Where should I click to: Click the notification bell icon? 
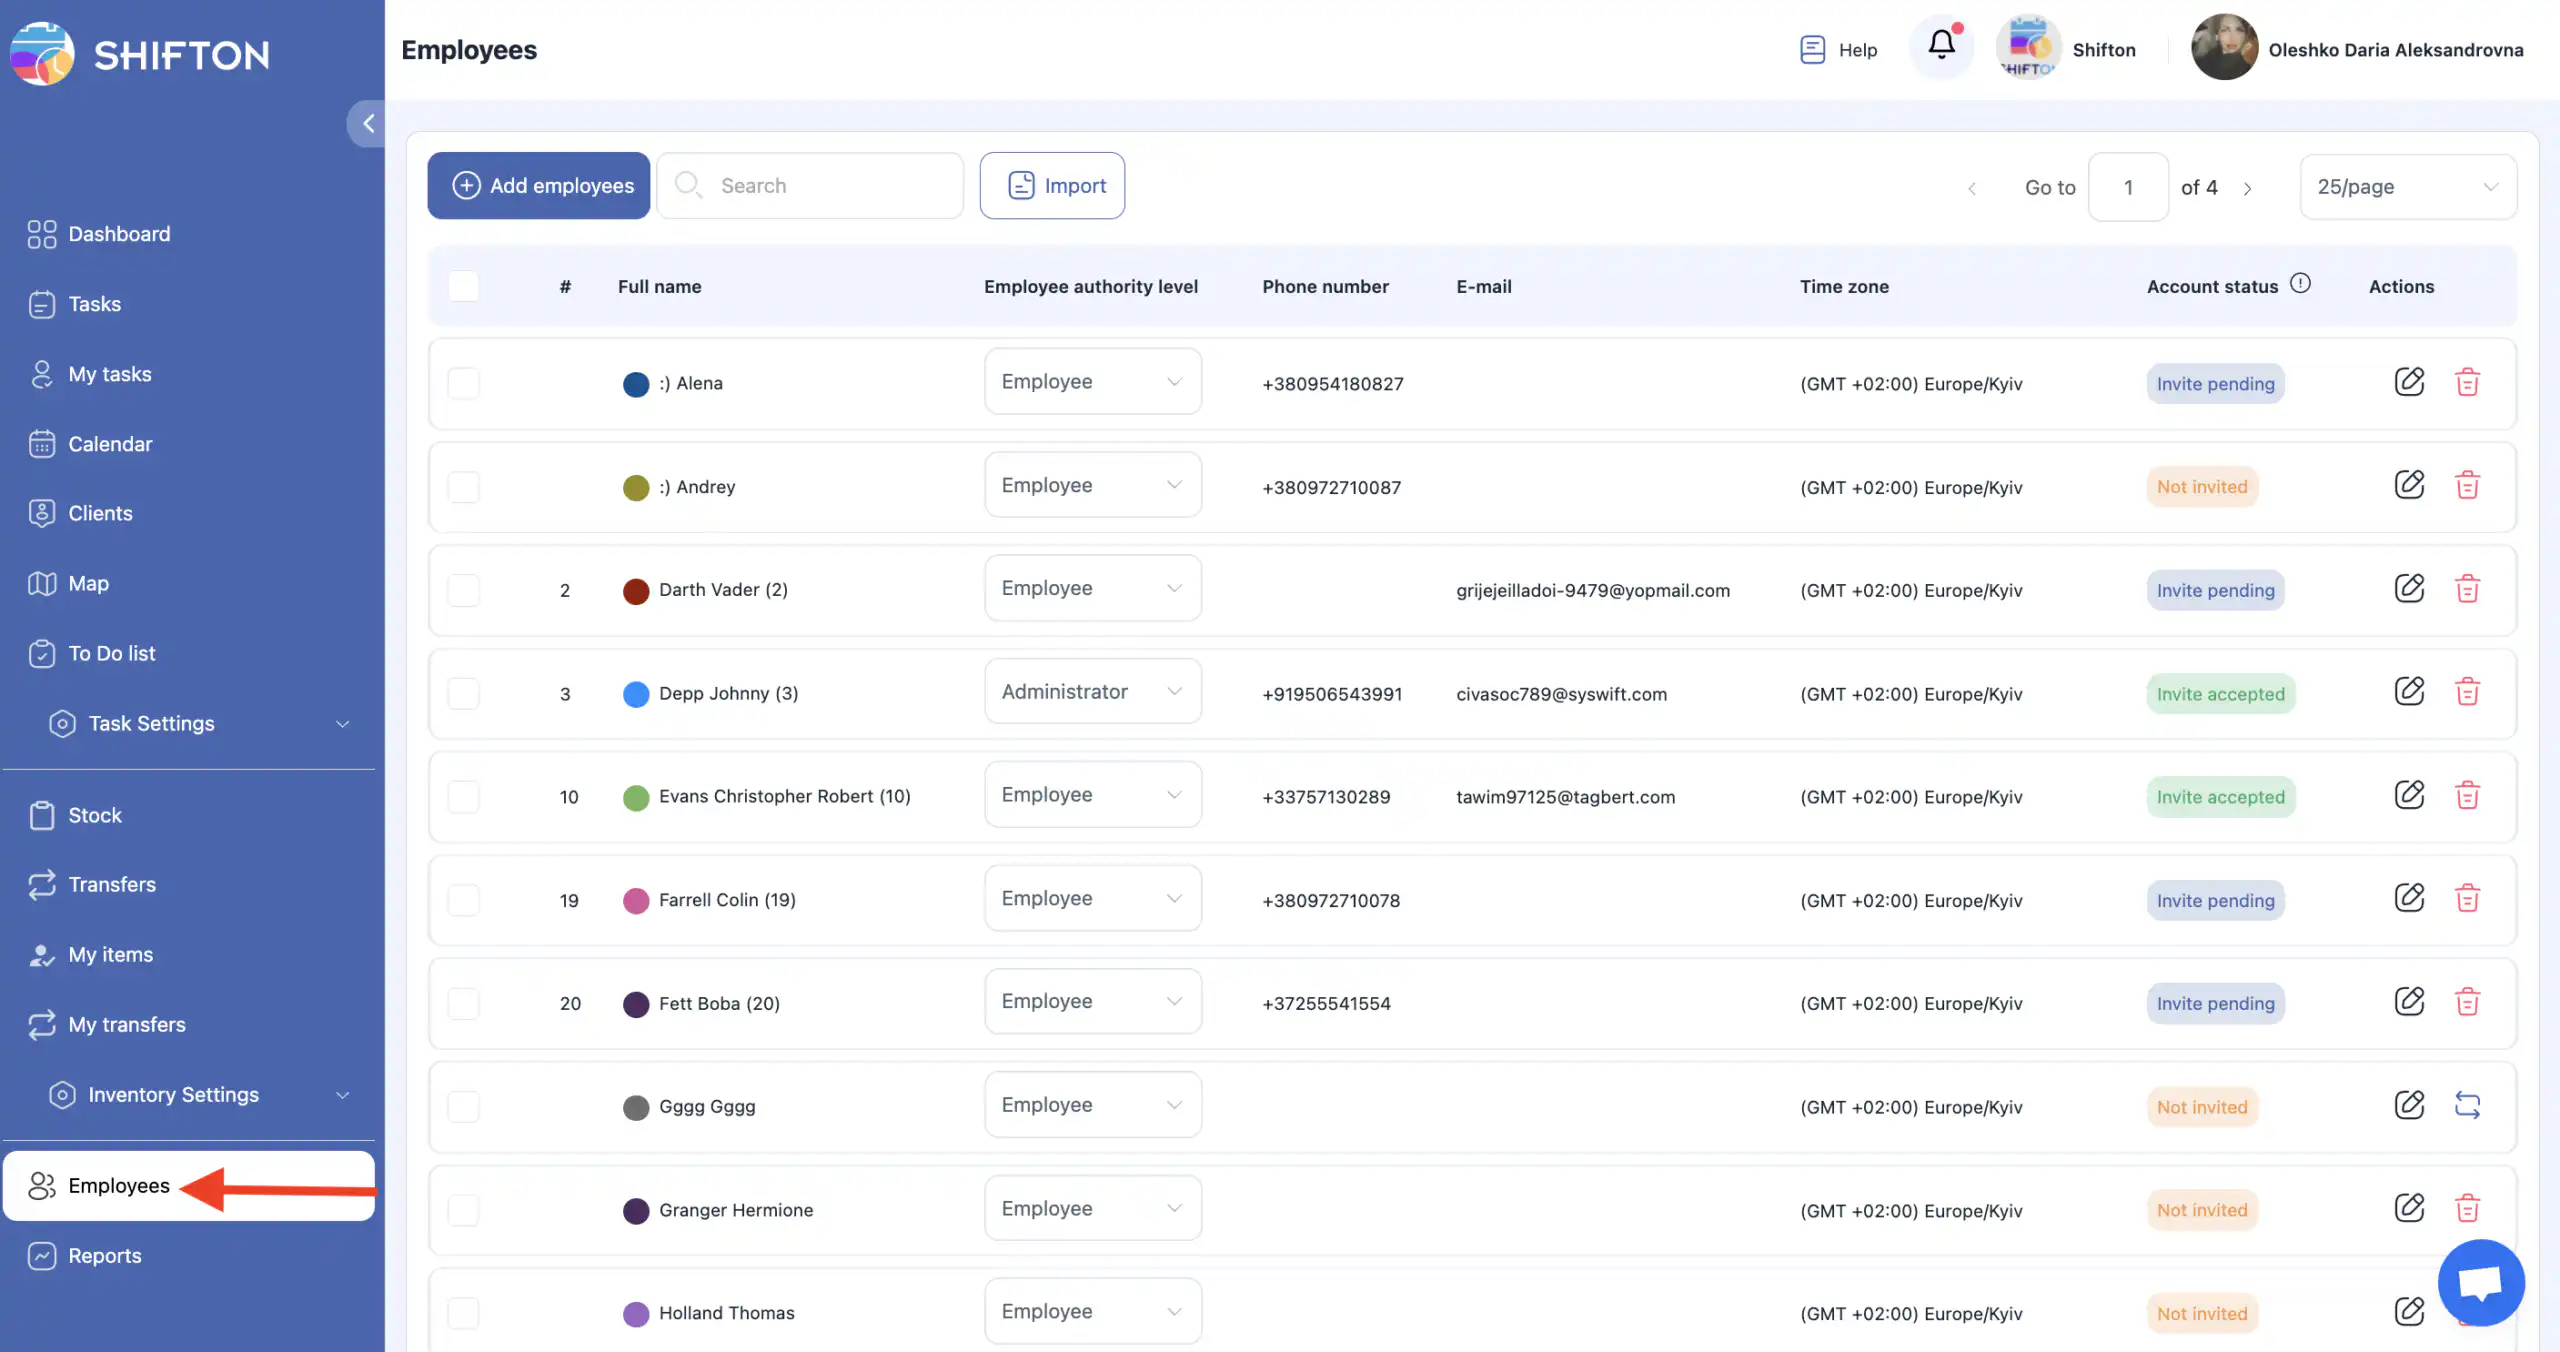[x=1941, y=45]
